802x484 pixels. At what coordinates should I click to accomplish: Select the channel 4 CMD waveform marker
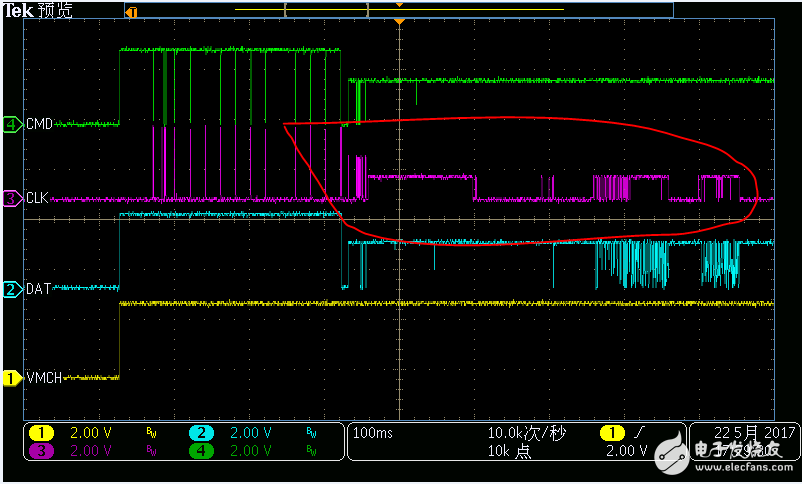(x=13, y=124)
